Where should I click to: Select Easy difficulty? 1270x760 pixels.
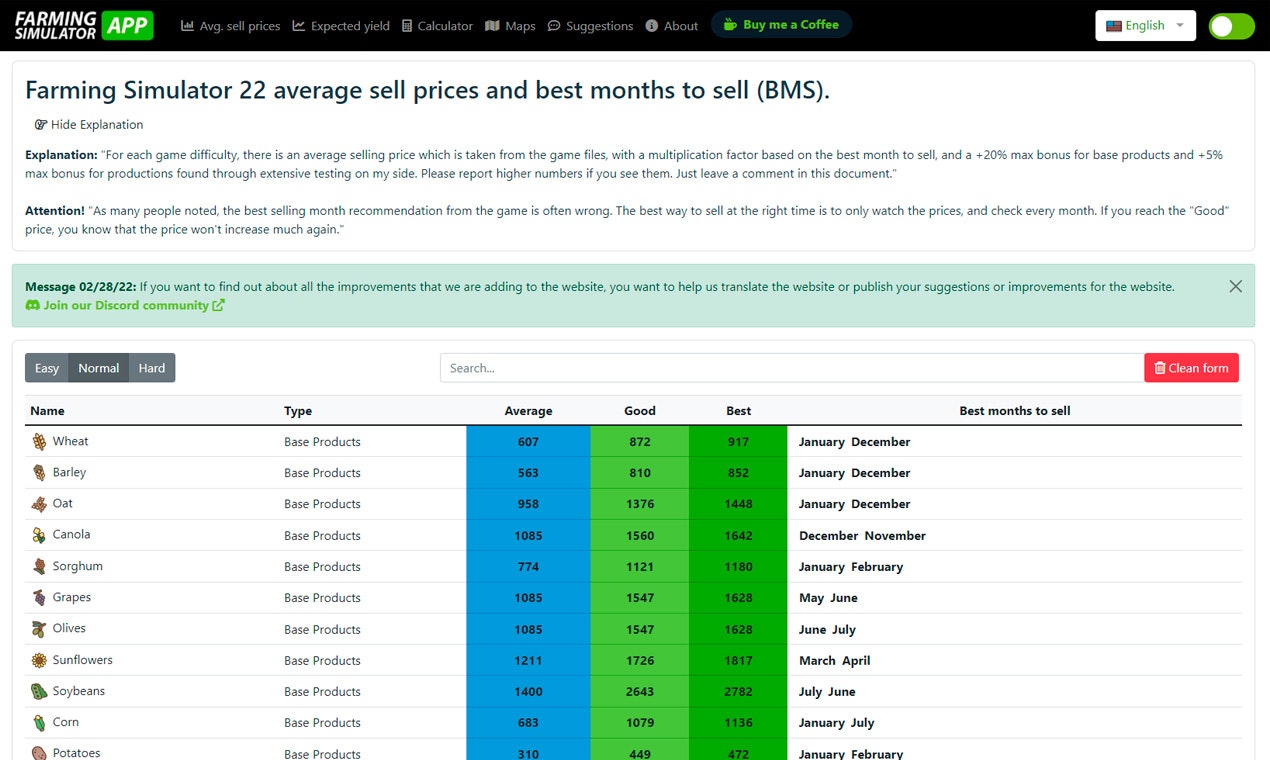47,368
